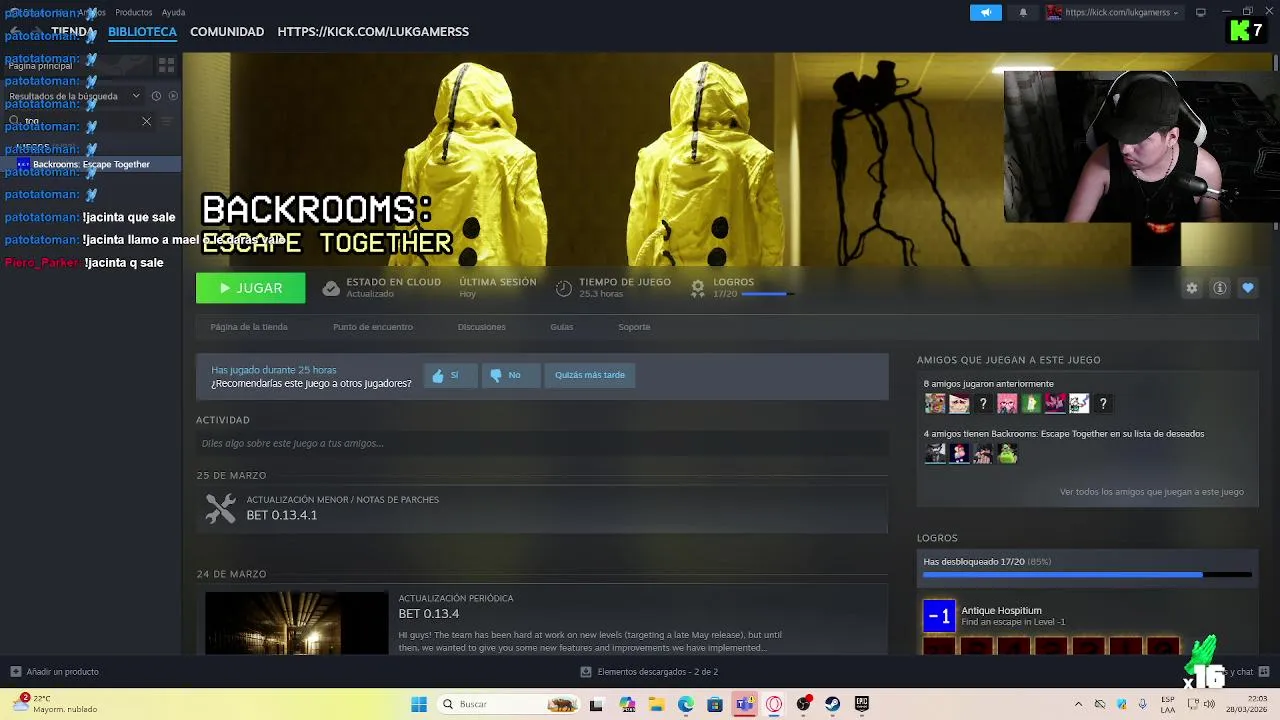The image size is (1280, 720).
Task: Open Microsoft Edge from the taskbar
Action: tap(686, 704)
